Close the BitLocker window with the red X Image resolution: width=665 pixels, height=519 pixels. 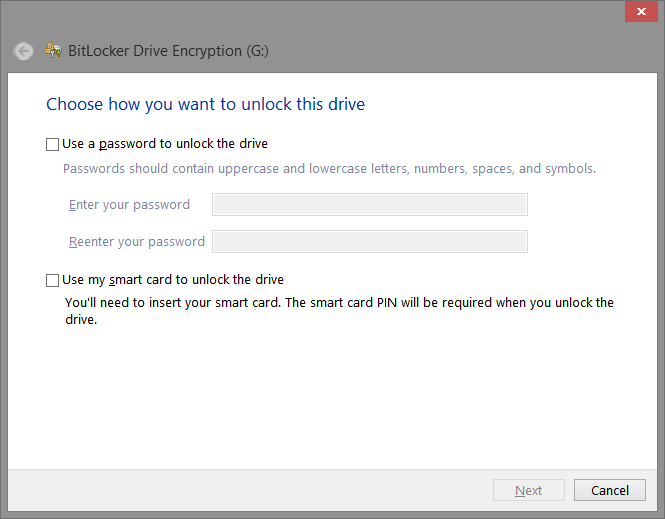pyautogui.click(x=639, y=13)
